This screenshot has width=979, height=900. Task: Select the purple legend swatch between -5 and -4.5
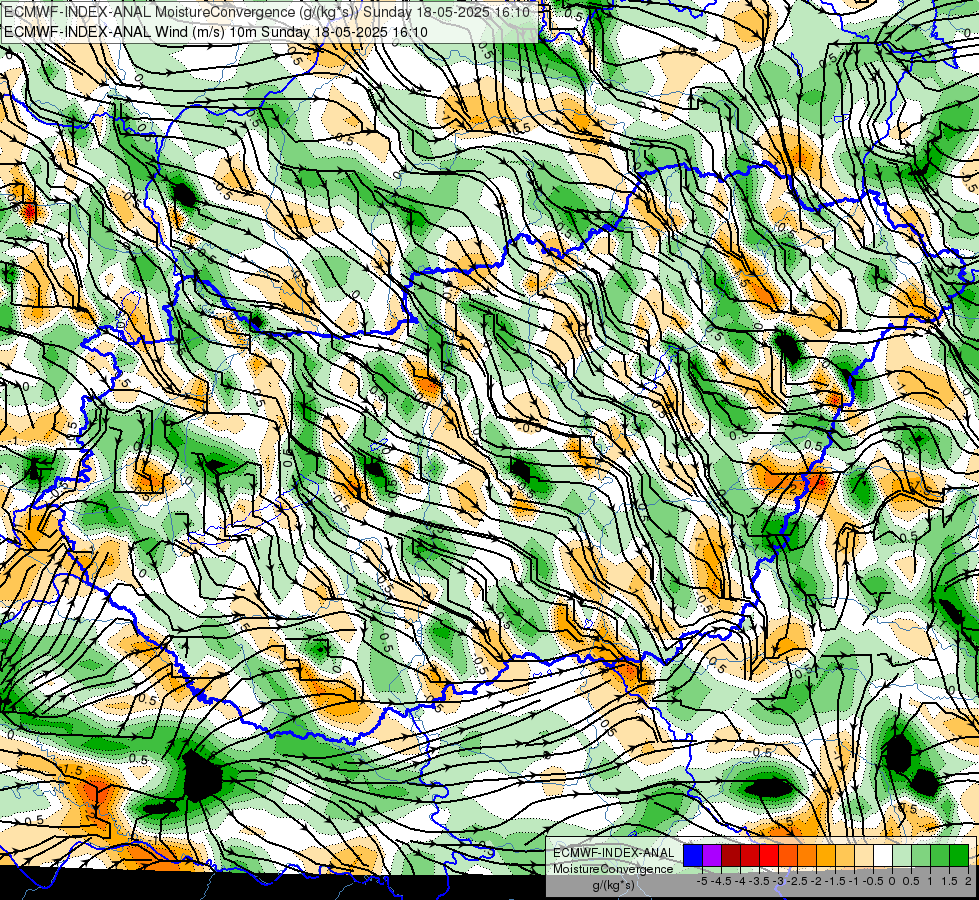[712, 856]
